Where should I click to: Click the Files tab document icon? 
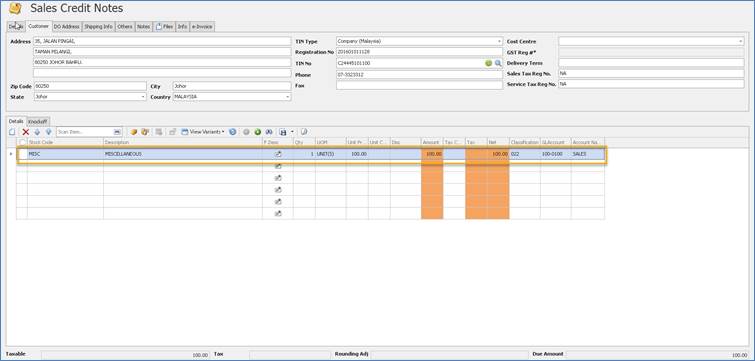click(158, 26)
